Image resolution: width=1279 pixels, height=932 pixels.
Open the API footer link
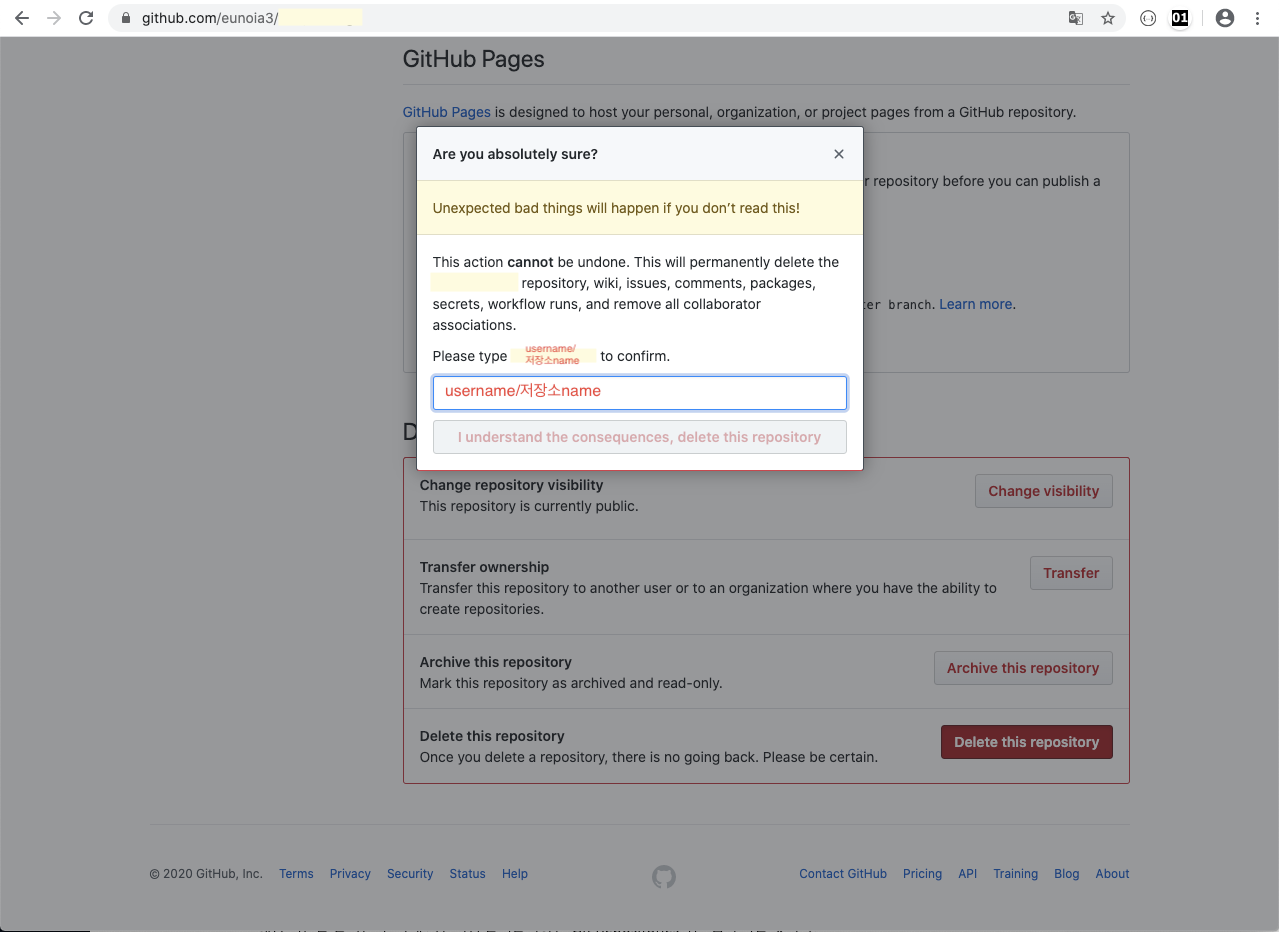pos(967,874)
